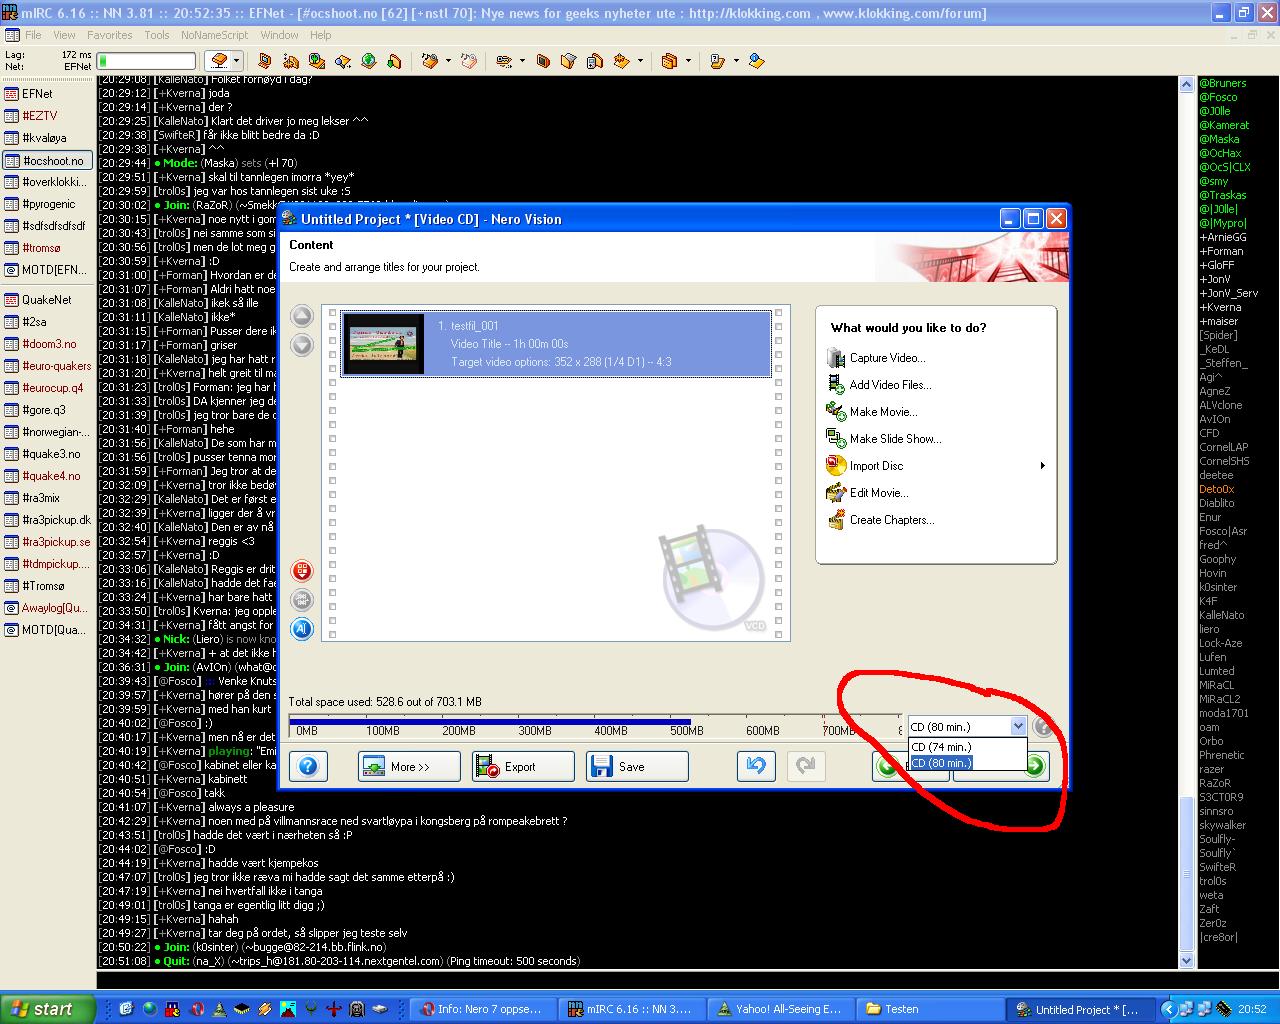Open the Testen folder taskbar button

(x=930, y=1009)
